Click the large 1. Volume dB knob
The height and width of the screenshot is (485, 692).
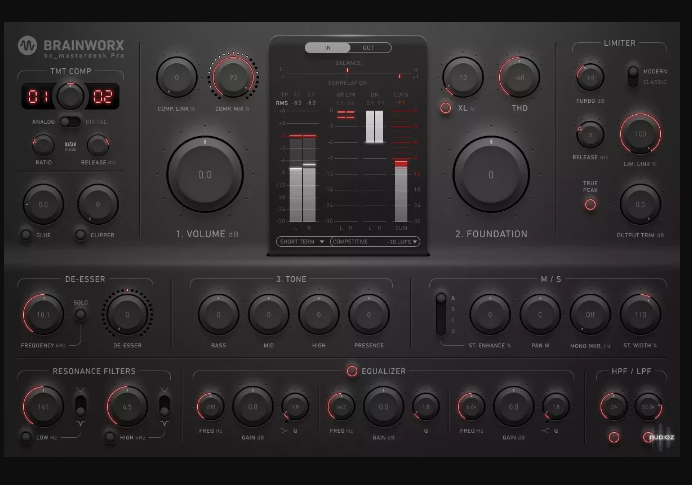tap(205, 175)
